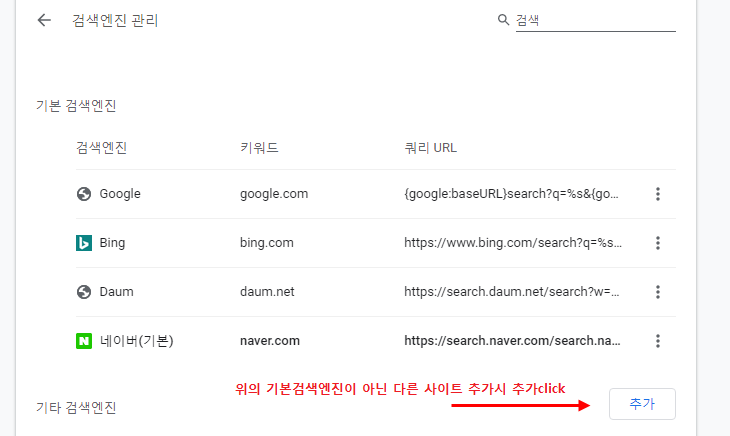
Task: Open more actions menu for Google
Action: (658, 194)
